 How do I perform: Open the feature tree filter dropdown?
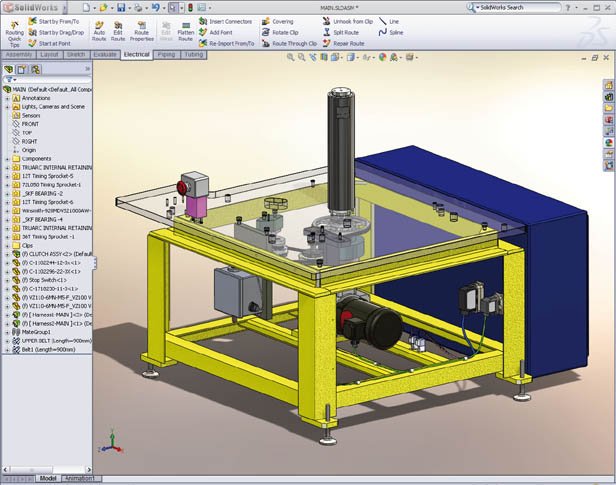click(10, 79)
